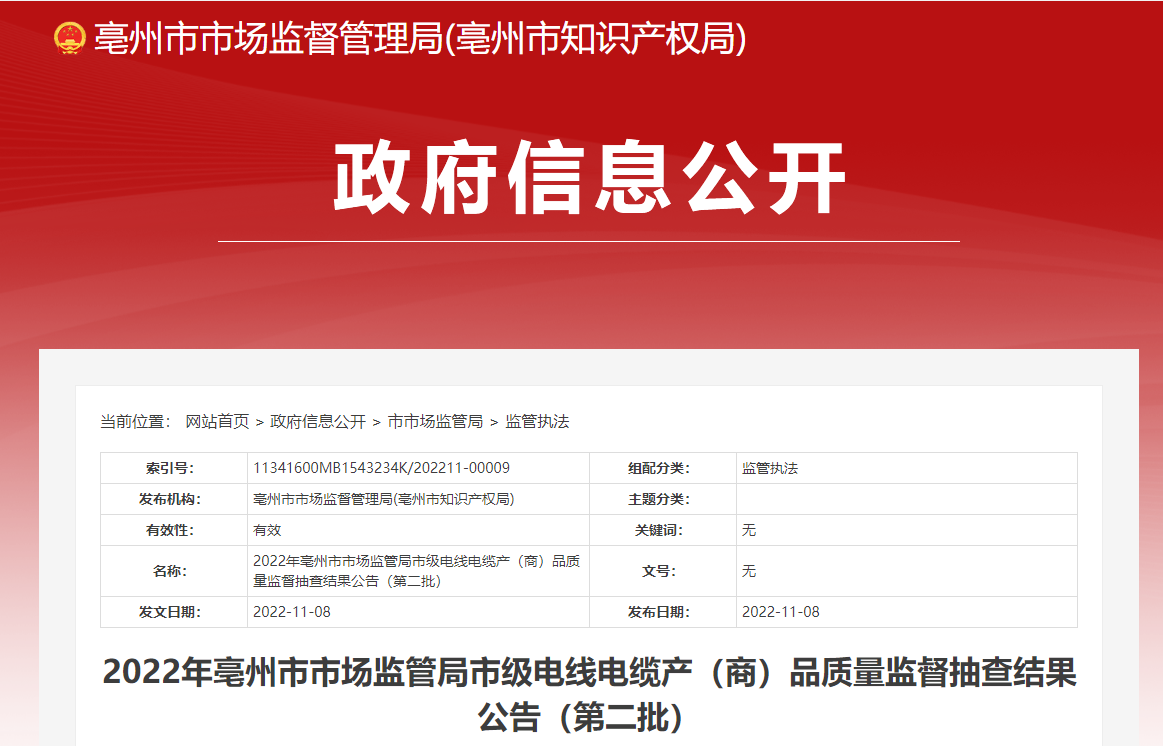Click the document name in the 名称 row
The width and height of the screenshot is (1163, 746).
(416, 571)
